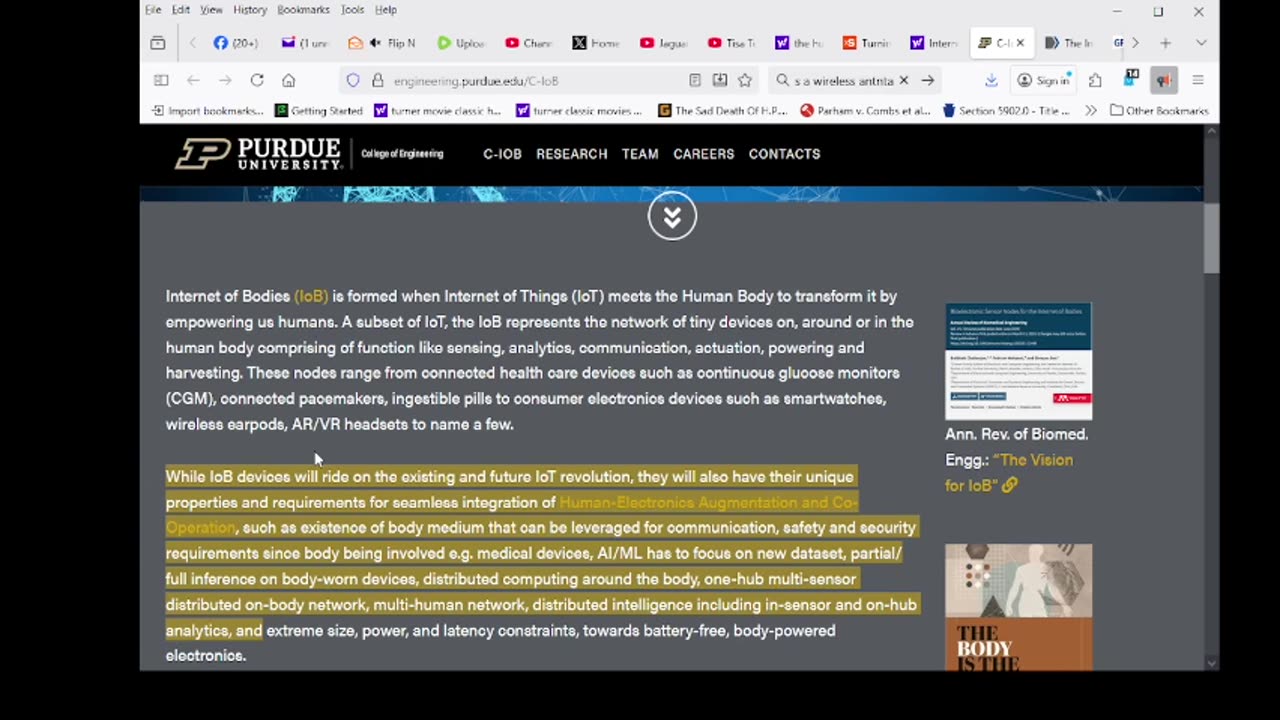Open the Help menu
The height and width of the screenshot is (720, 1280).
click(x=386, y=10)
